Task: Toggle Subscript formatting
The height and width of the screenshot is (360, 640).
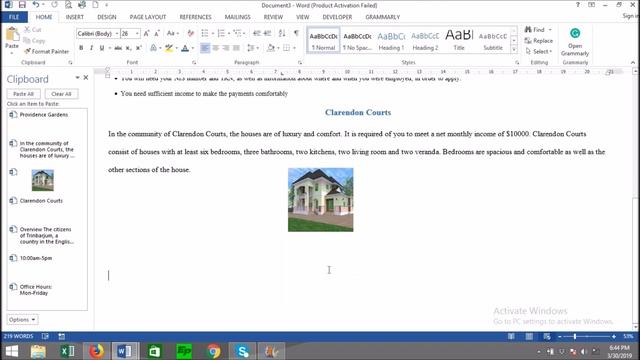Action: pyautogui.click(x=128, y=48)
